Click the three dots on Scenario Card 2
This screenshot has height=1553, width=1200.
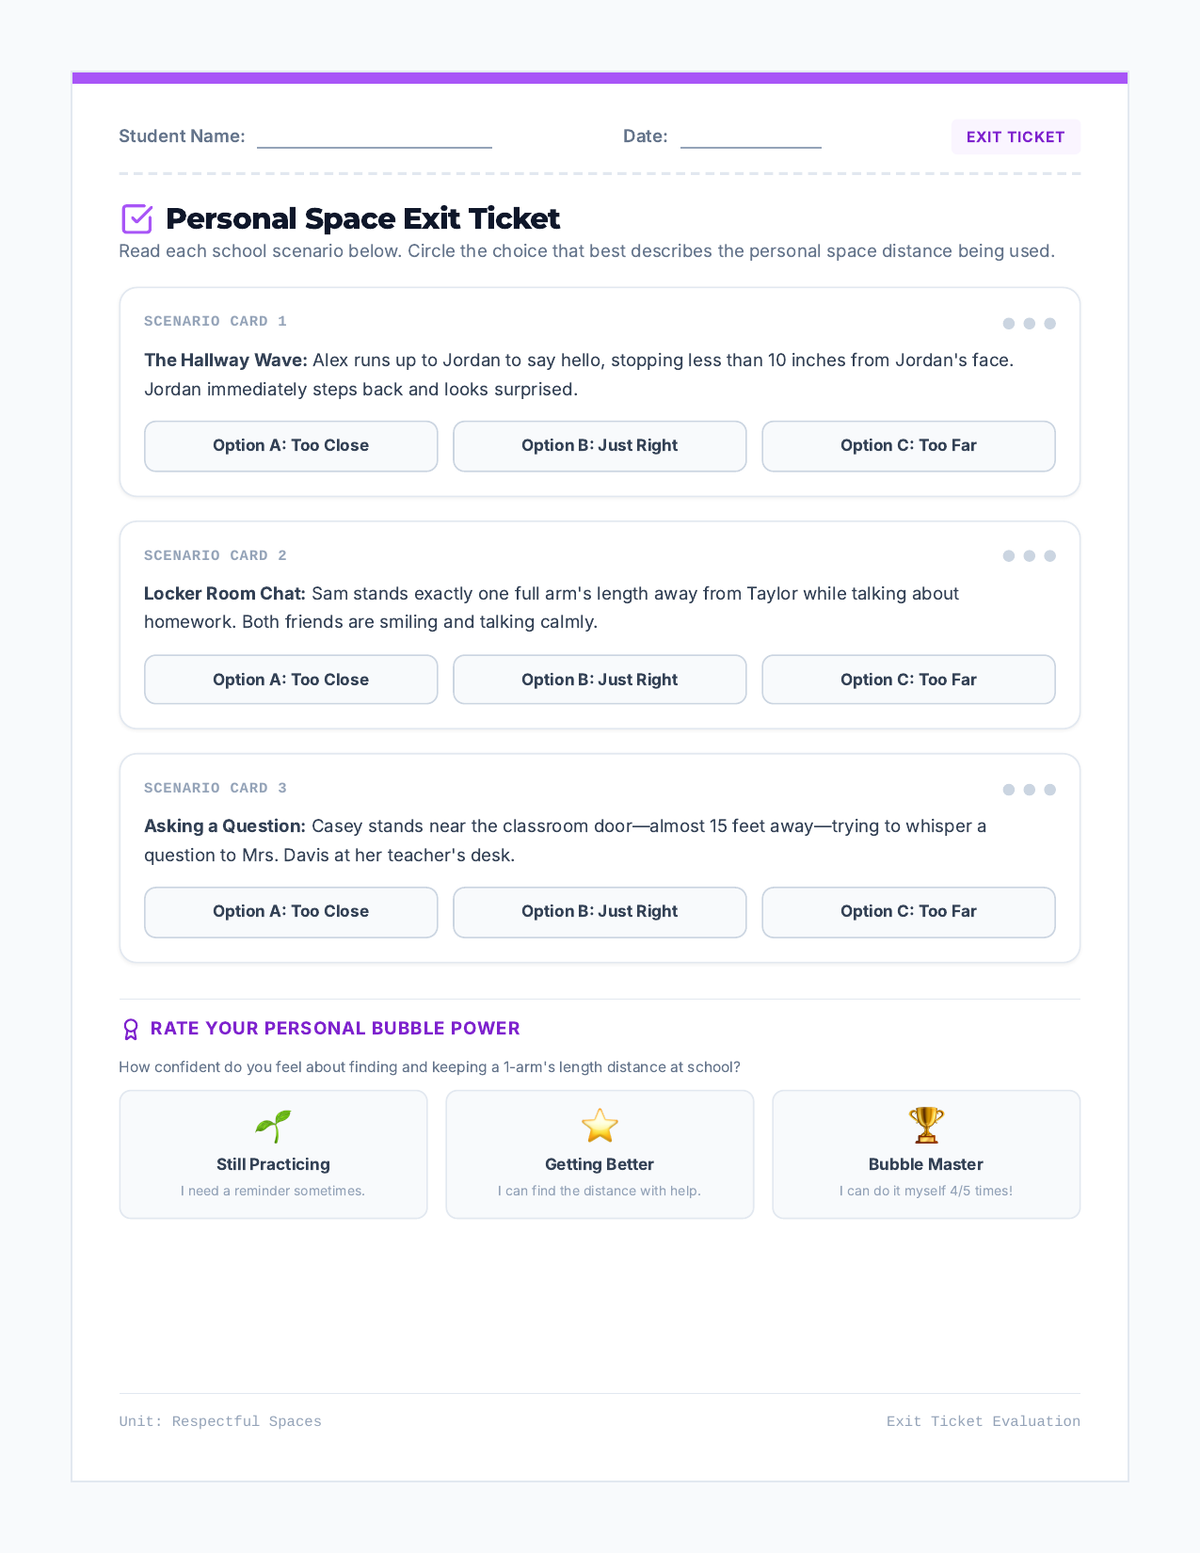point(1029,556)
